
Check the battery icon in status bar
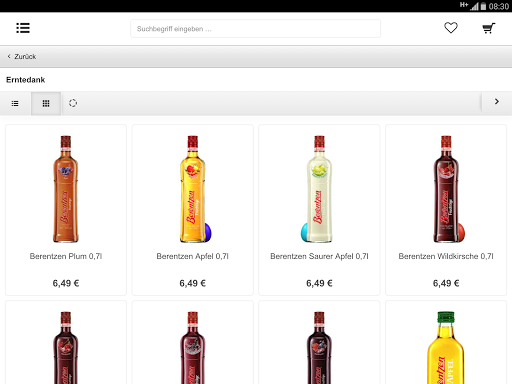(x=483, y=6)
